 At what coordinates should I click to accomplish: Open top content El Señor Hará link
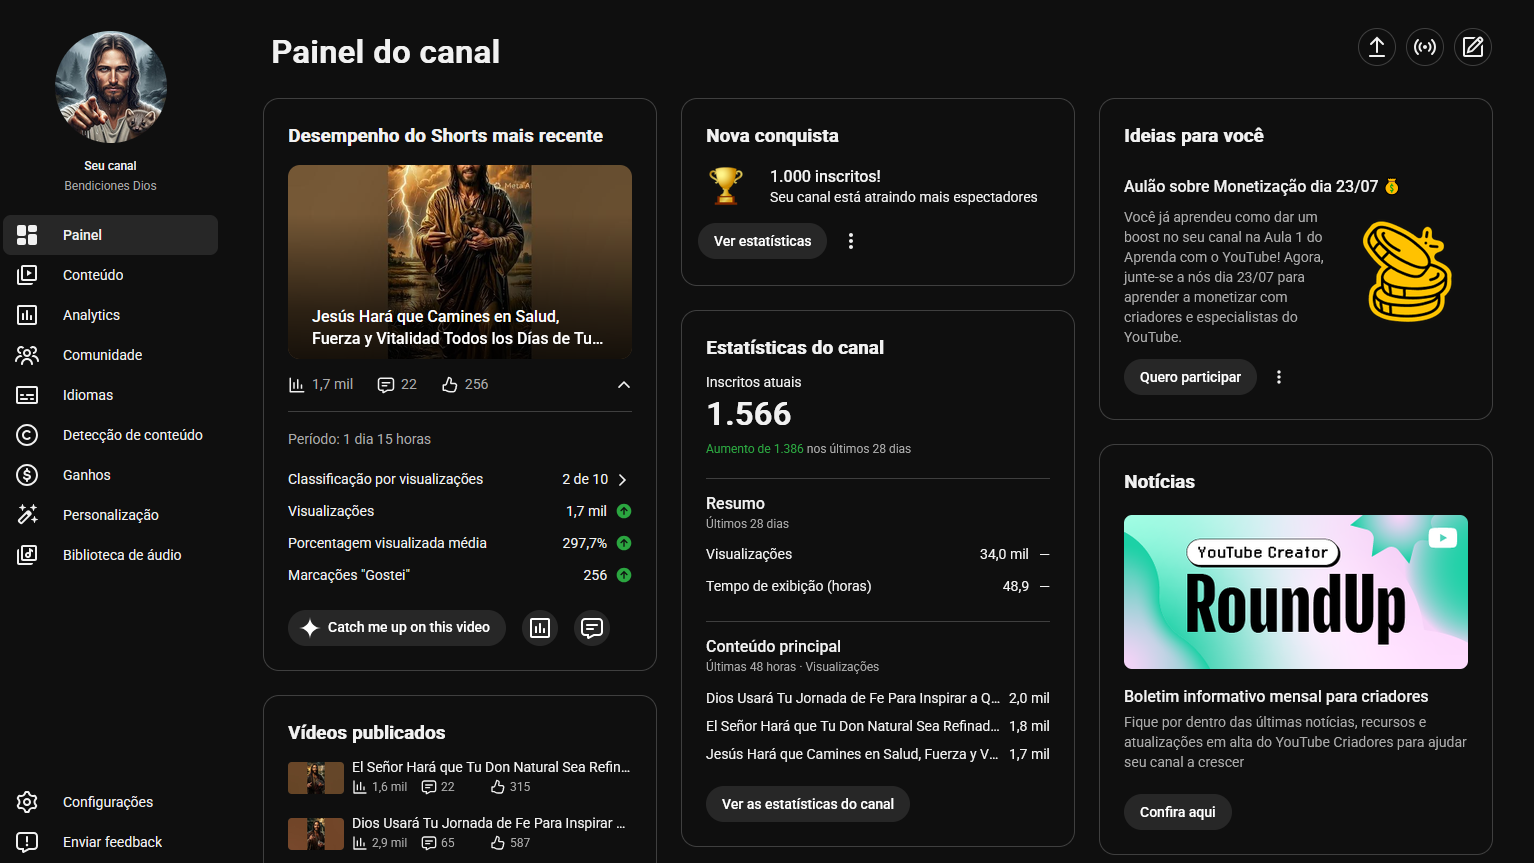pyautogui.click(x=853, y=726)
